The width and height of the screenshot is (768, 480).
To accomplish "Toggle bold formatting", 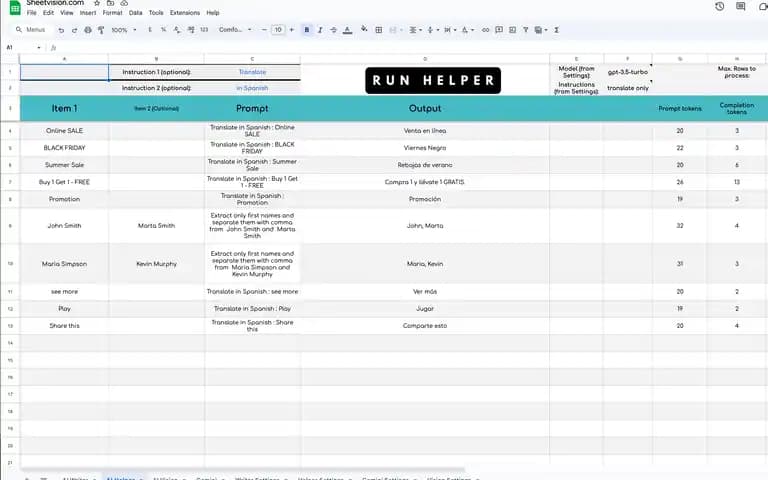I will pos(307,30).
